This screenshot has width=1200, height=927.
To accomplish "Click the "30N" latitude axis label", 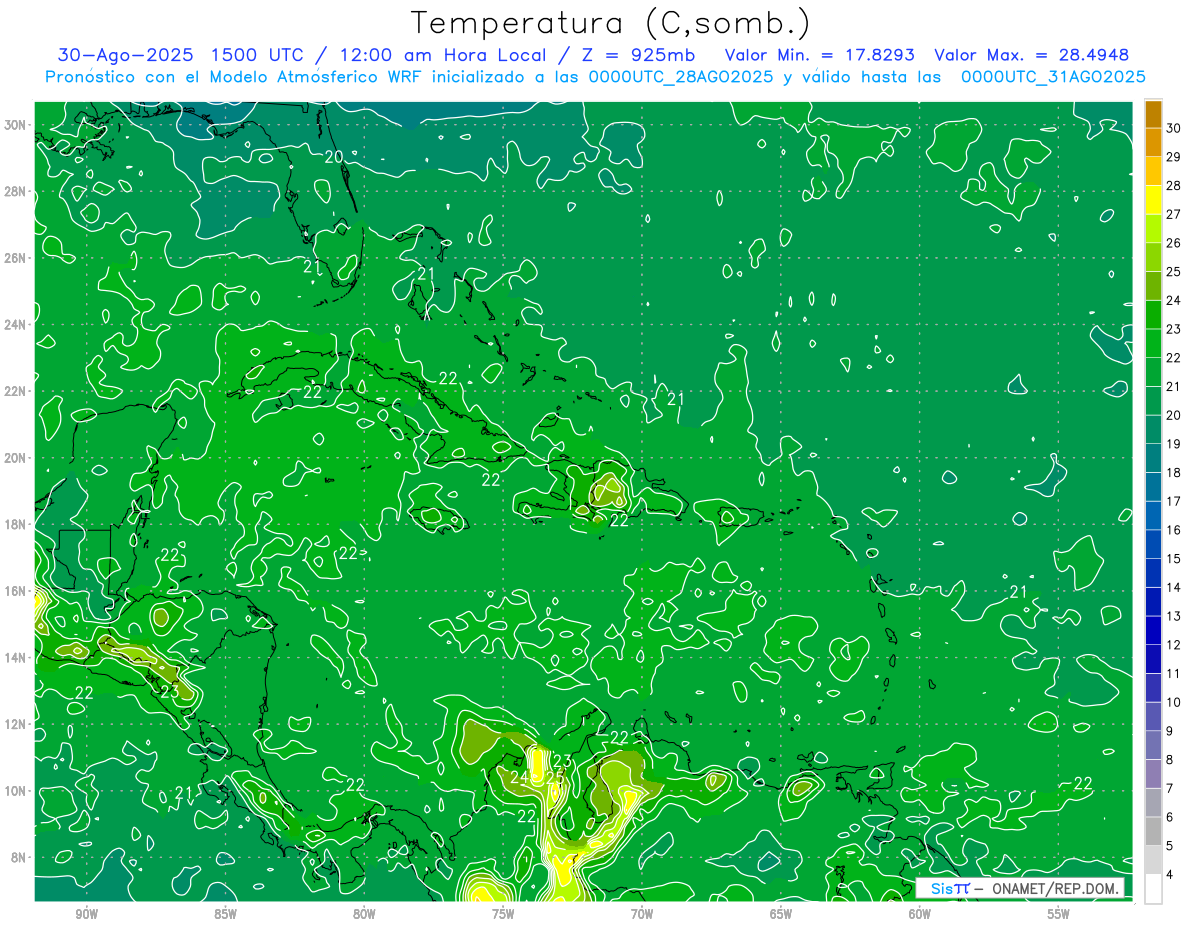I will pos(17,125).
